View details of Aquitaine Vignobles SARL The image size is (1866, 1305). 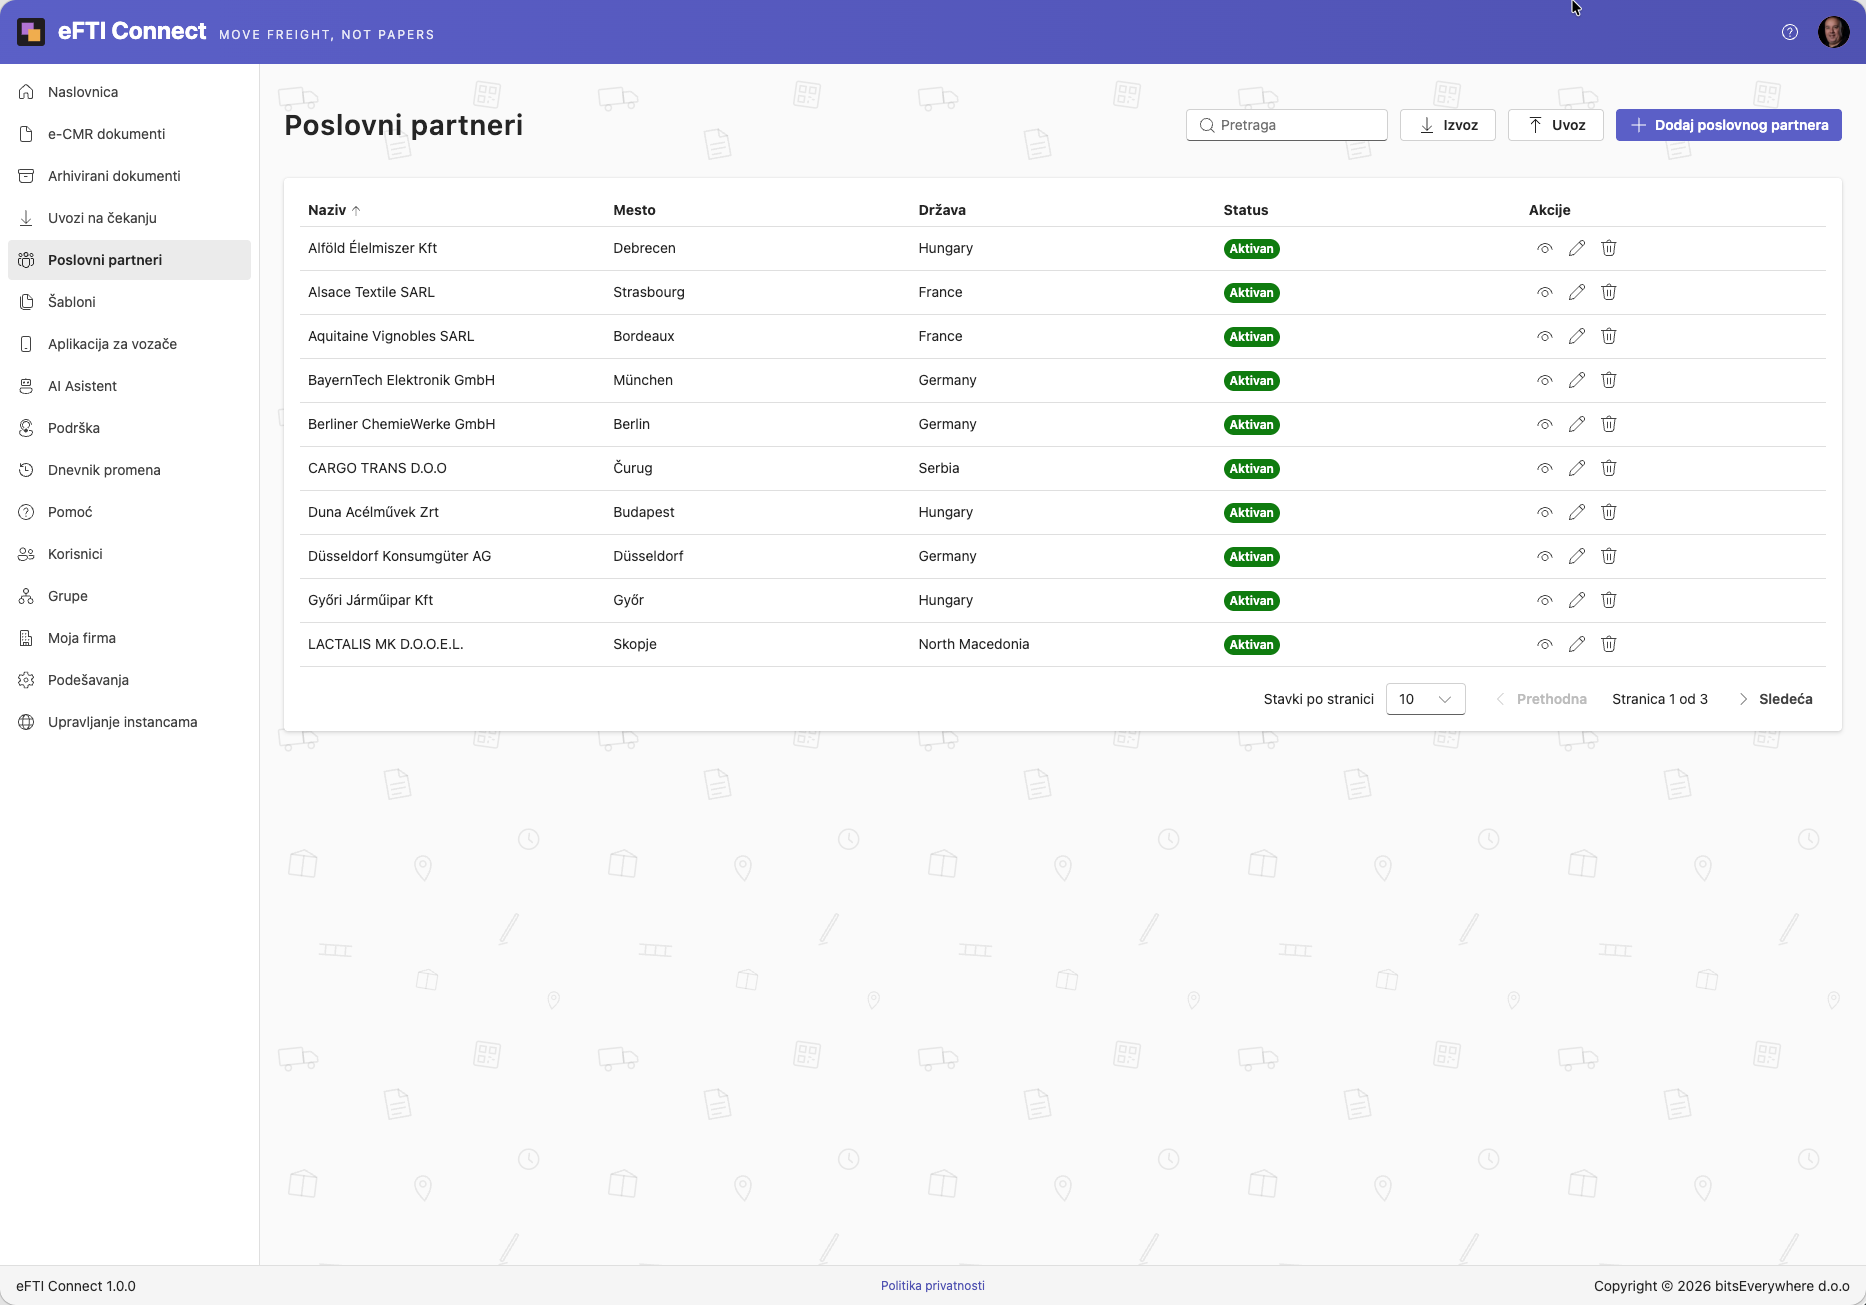tap(1545, 336)
